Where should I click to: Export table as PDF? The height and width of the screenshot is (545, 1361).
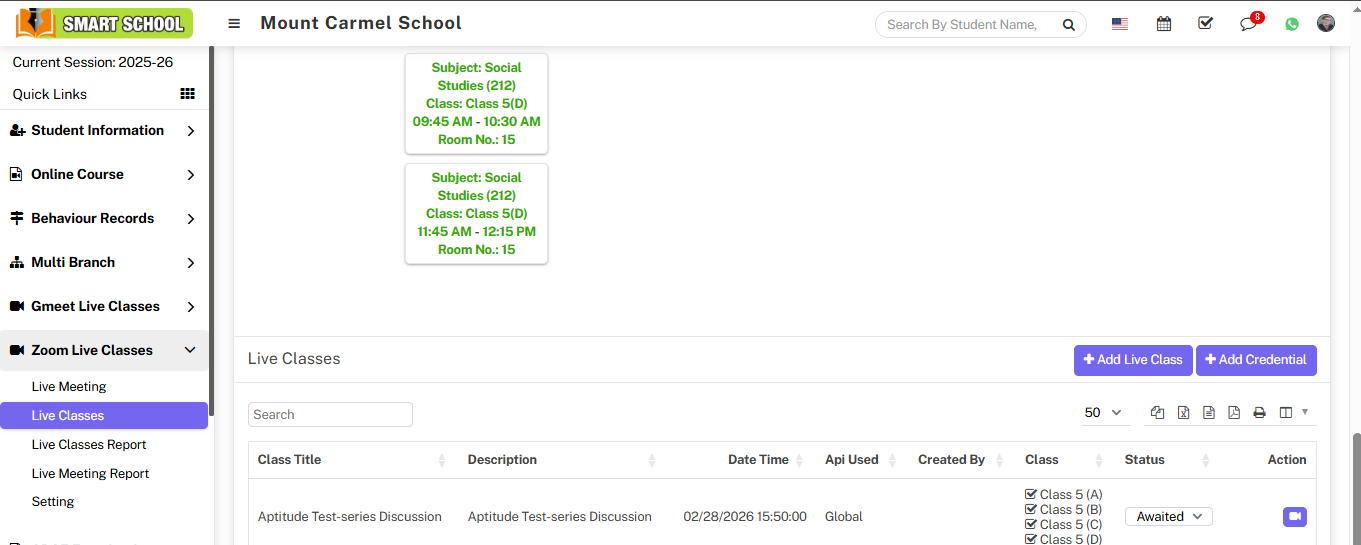pos(1234,413)
